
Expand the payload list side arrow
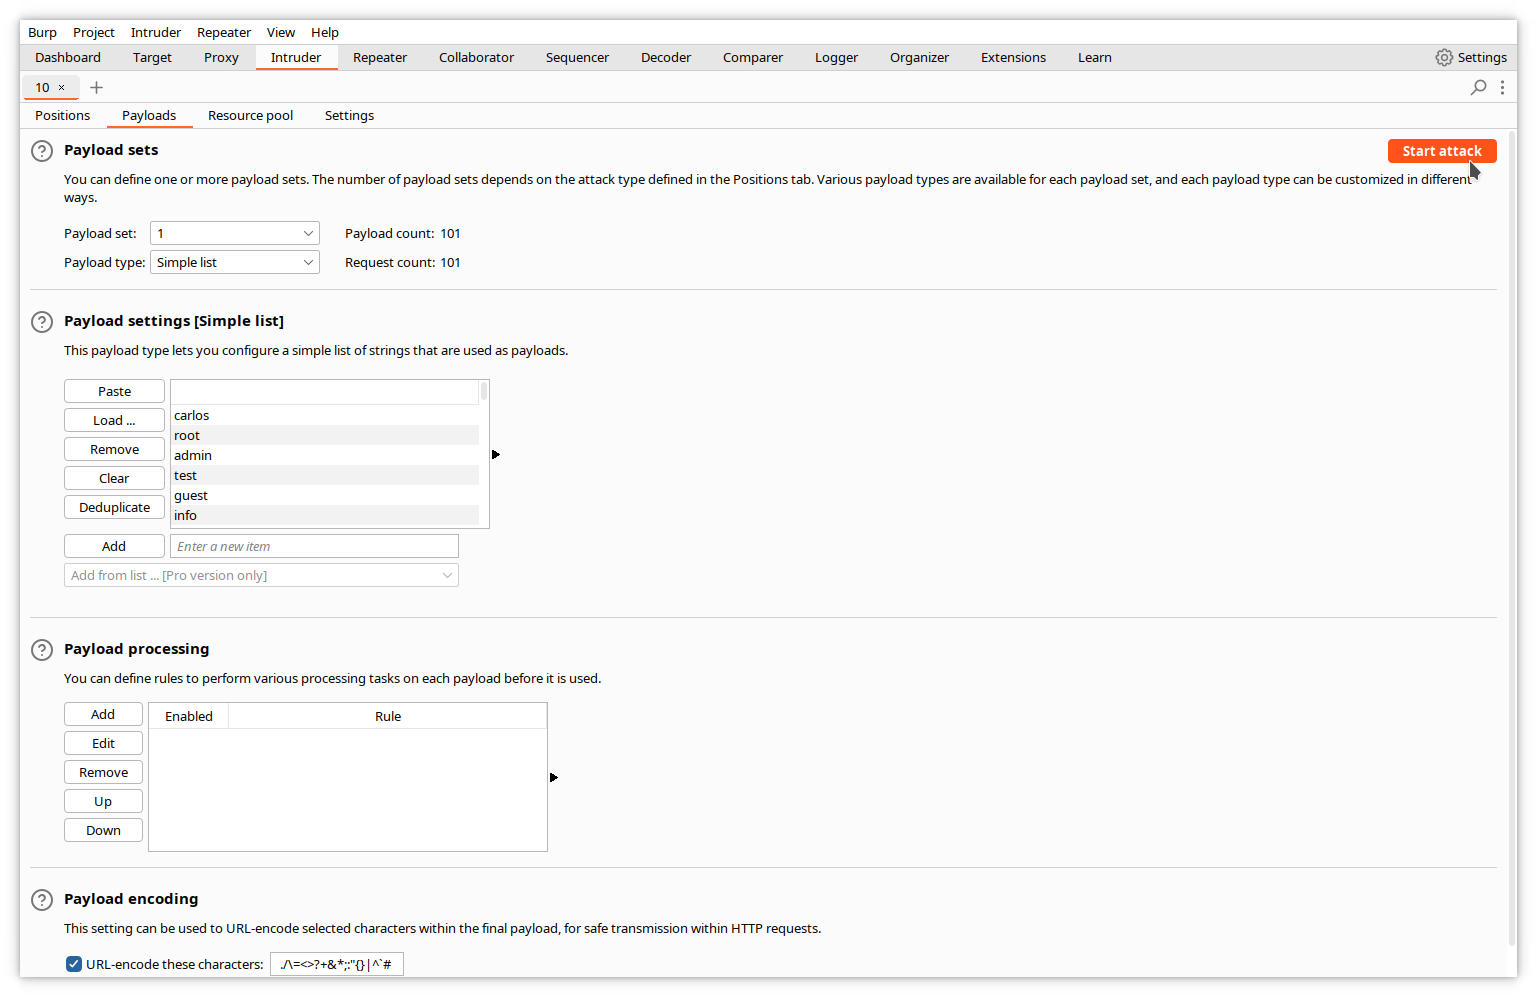pos(495,455)
